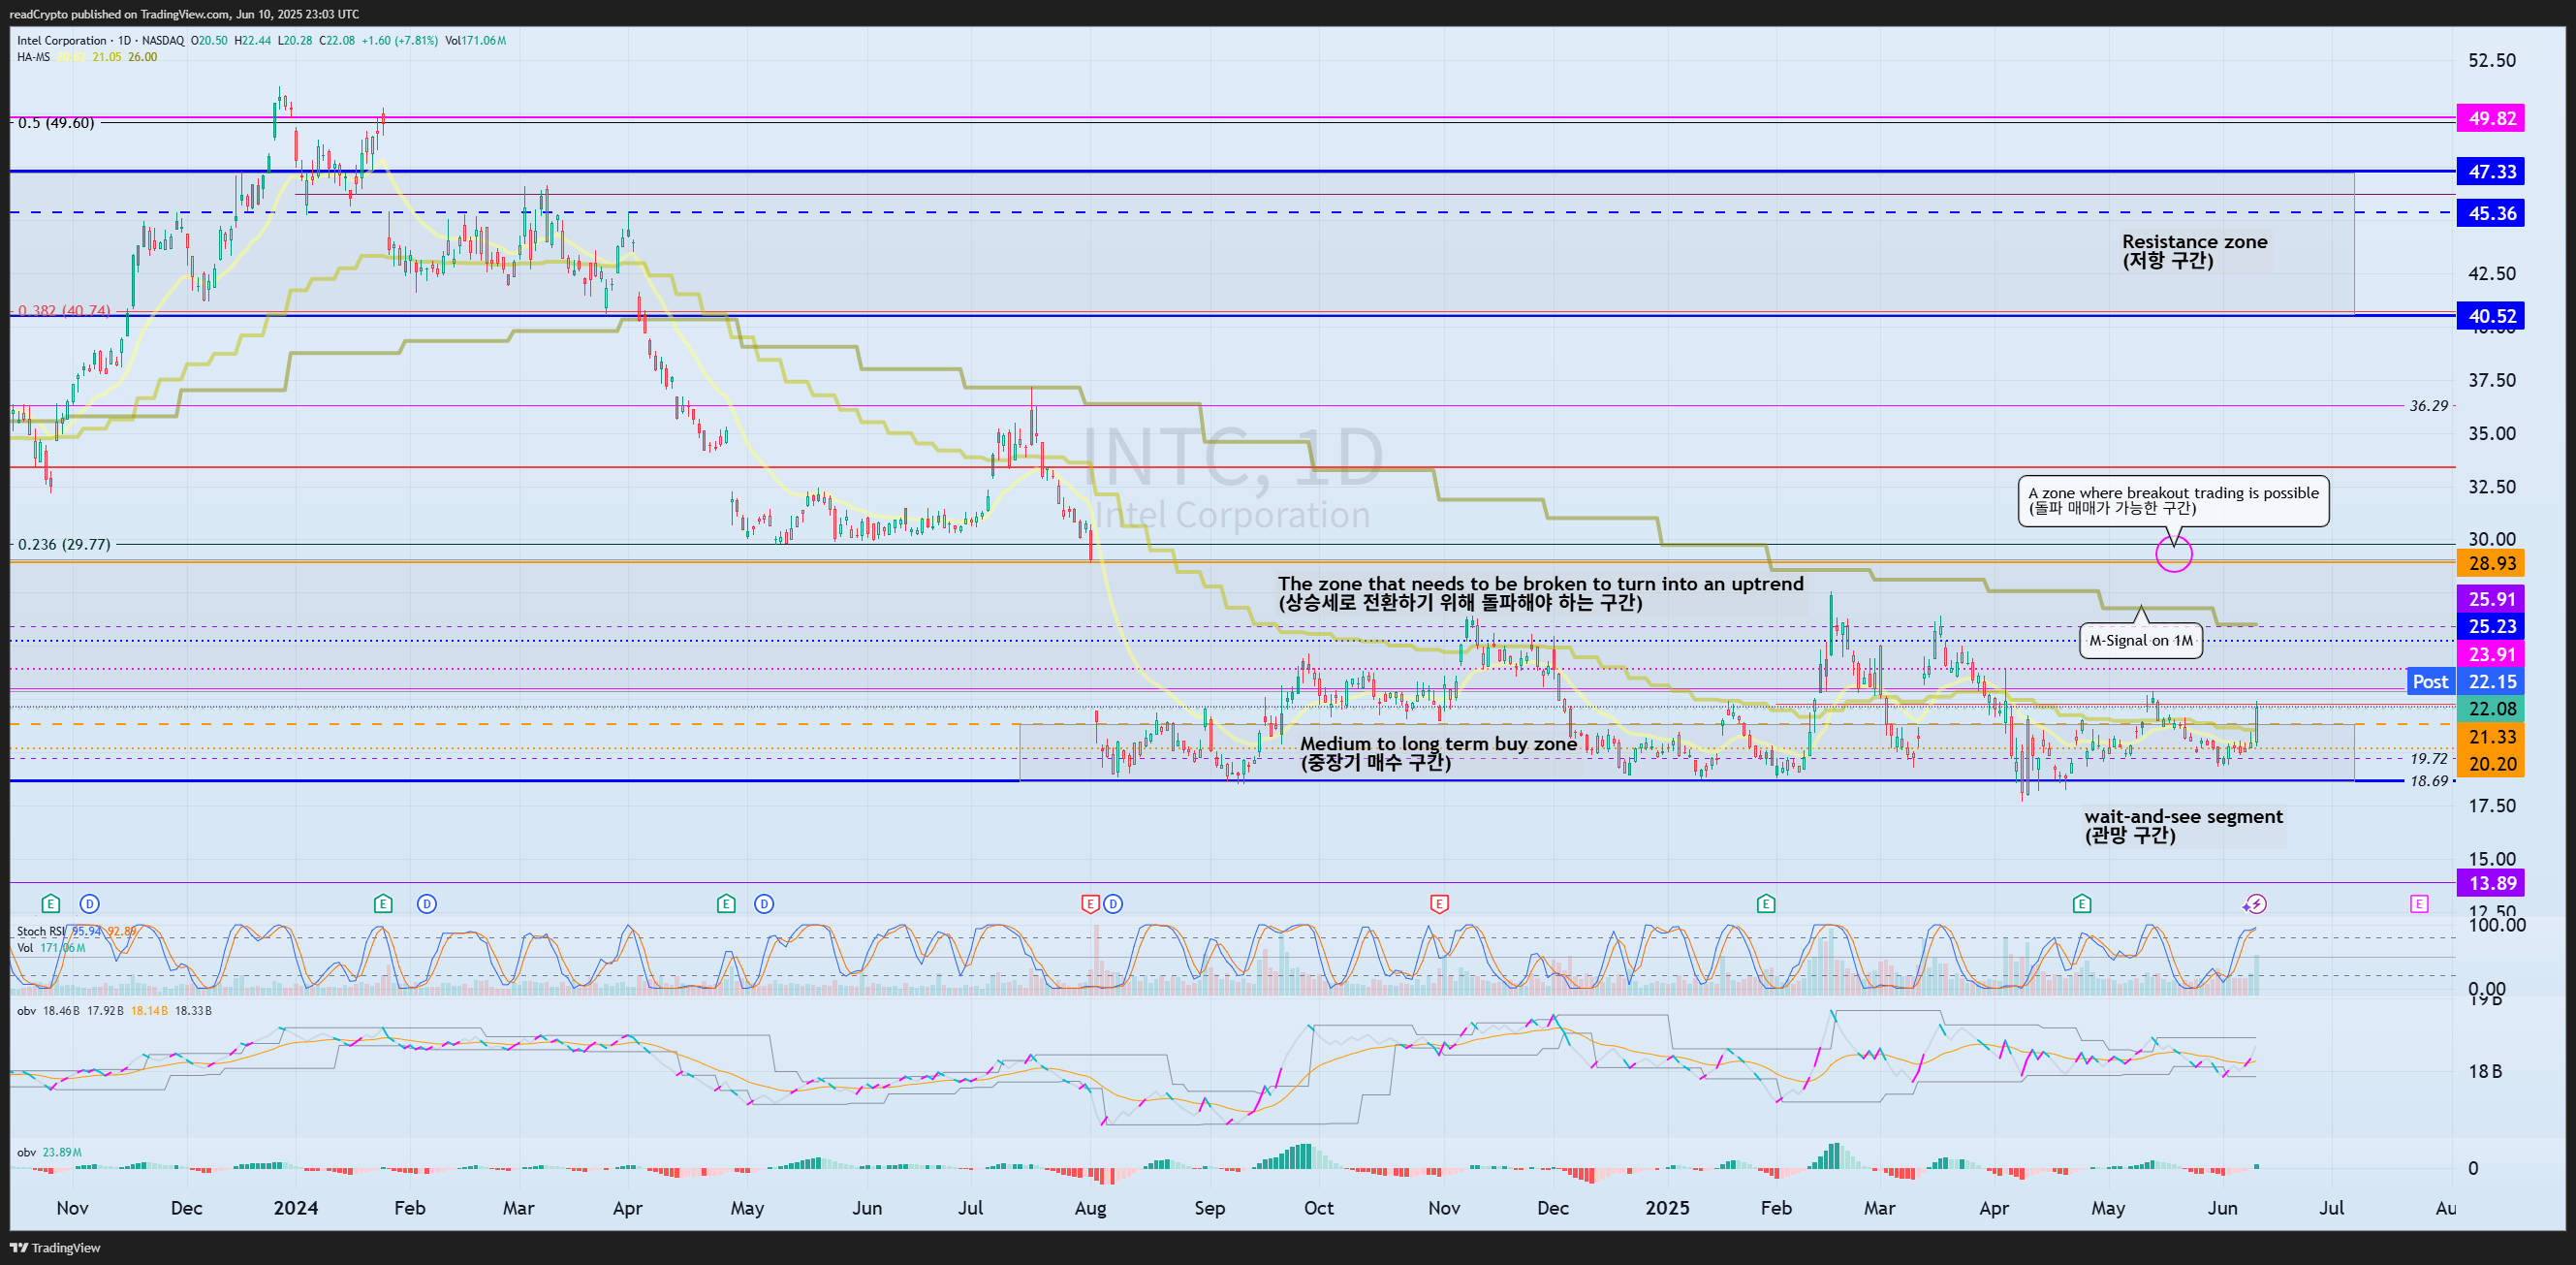Click the obv legend with 18.46B values
This screenshot has width=2576, height=1265.
(x=114, y=1011)
